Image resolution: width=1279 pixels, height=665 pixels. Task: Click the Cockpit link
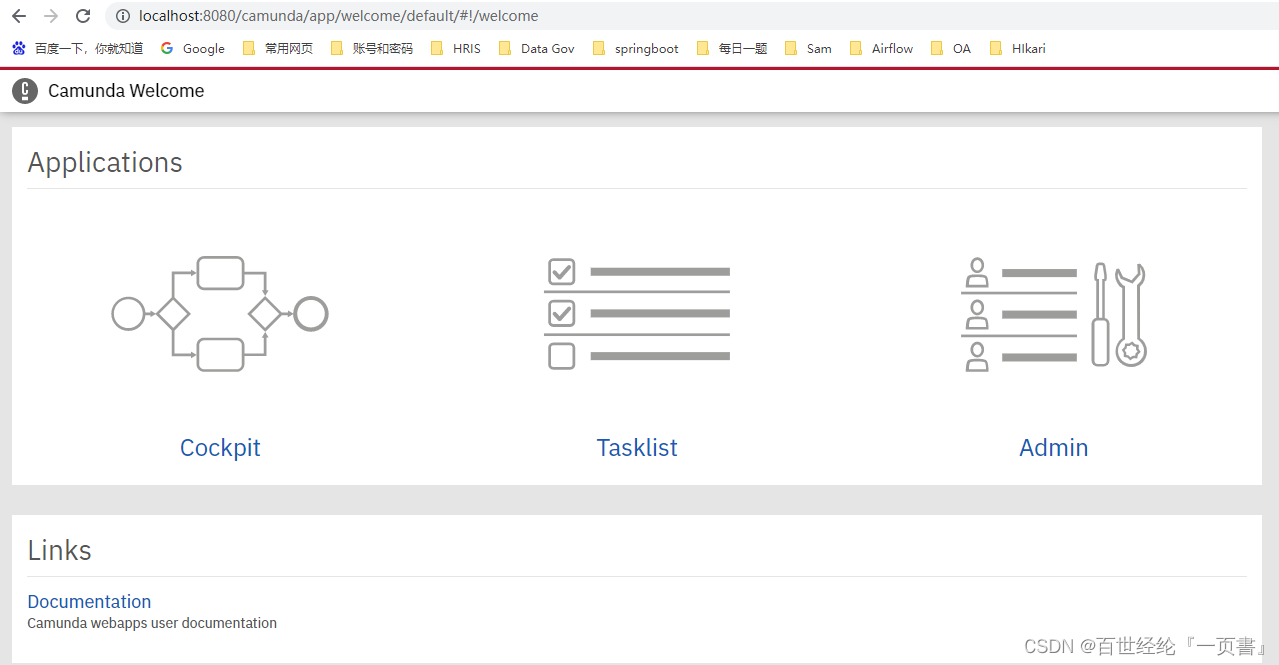[x=220, y=447]
